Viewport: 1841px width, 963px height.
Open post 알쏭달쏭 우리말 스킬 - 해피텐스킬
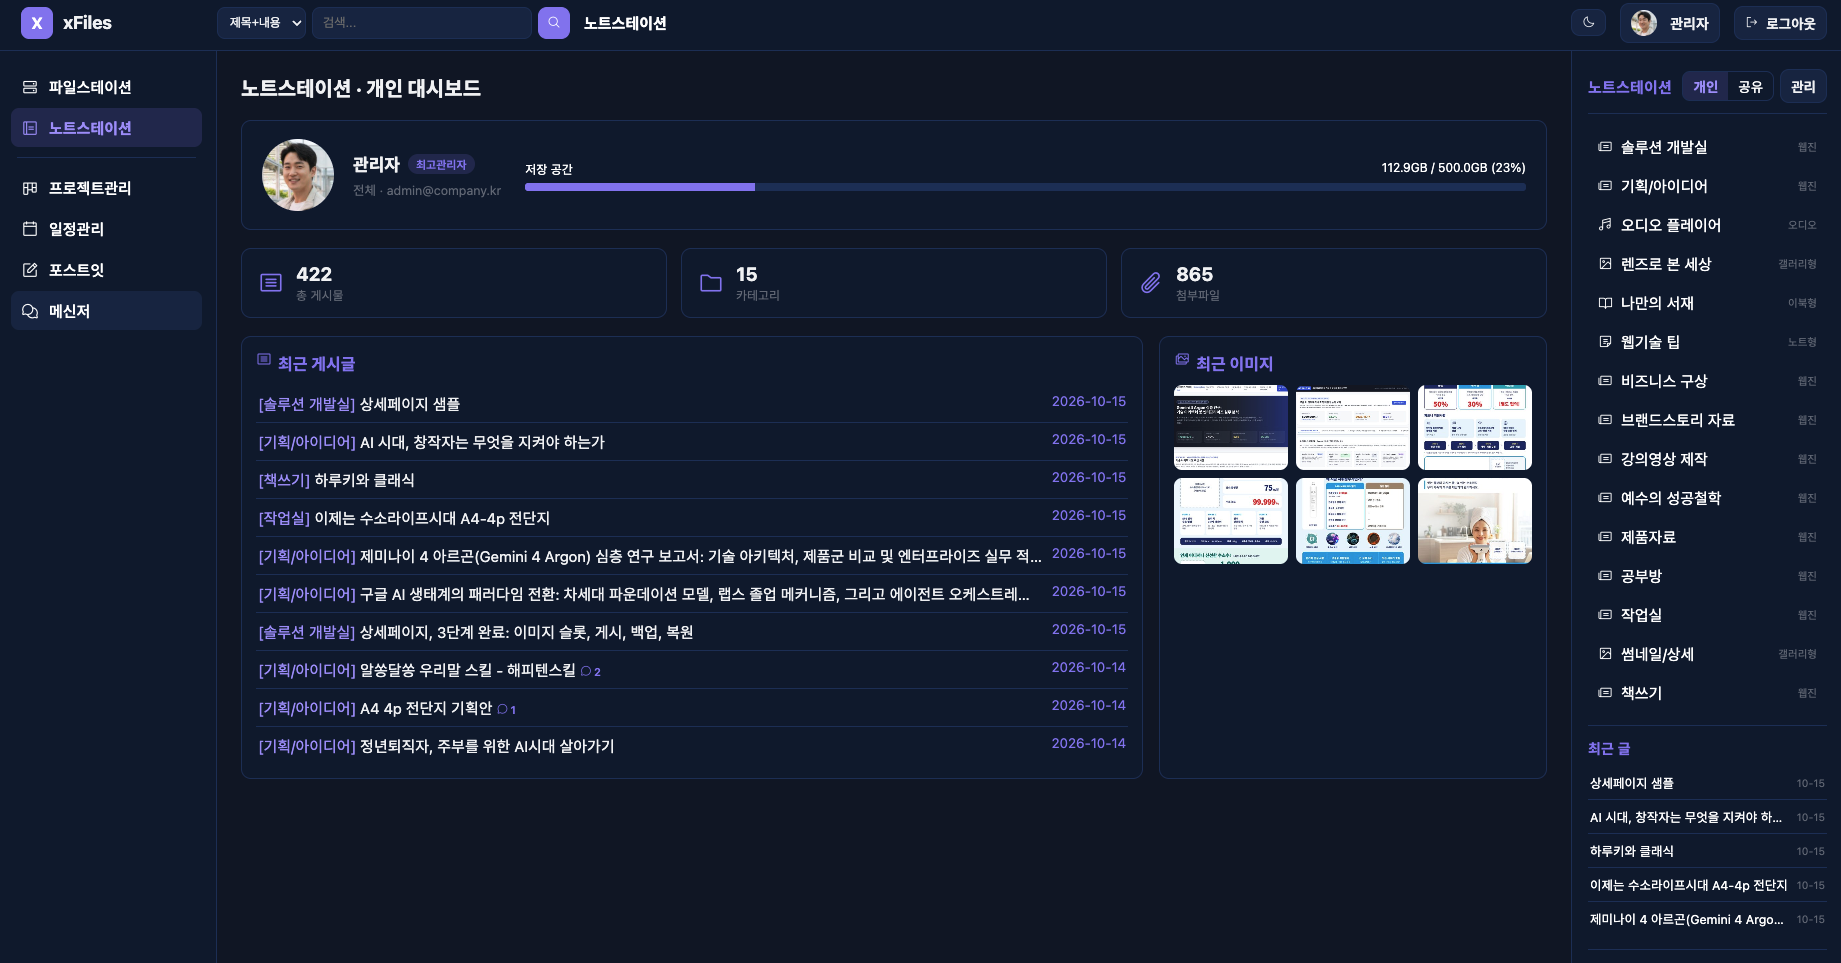(x=468, y=670)
